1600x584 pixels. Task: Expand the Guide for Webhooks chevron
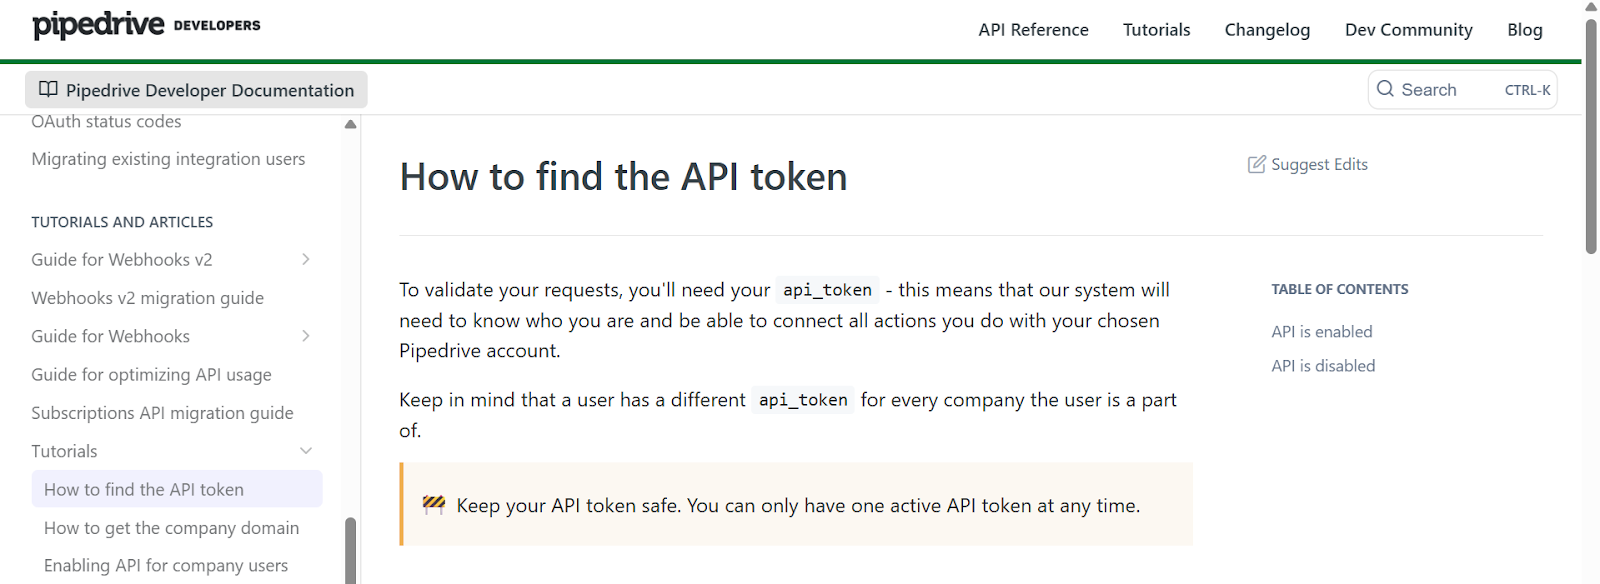306,336
